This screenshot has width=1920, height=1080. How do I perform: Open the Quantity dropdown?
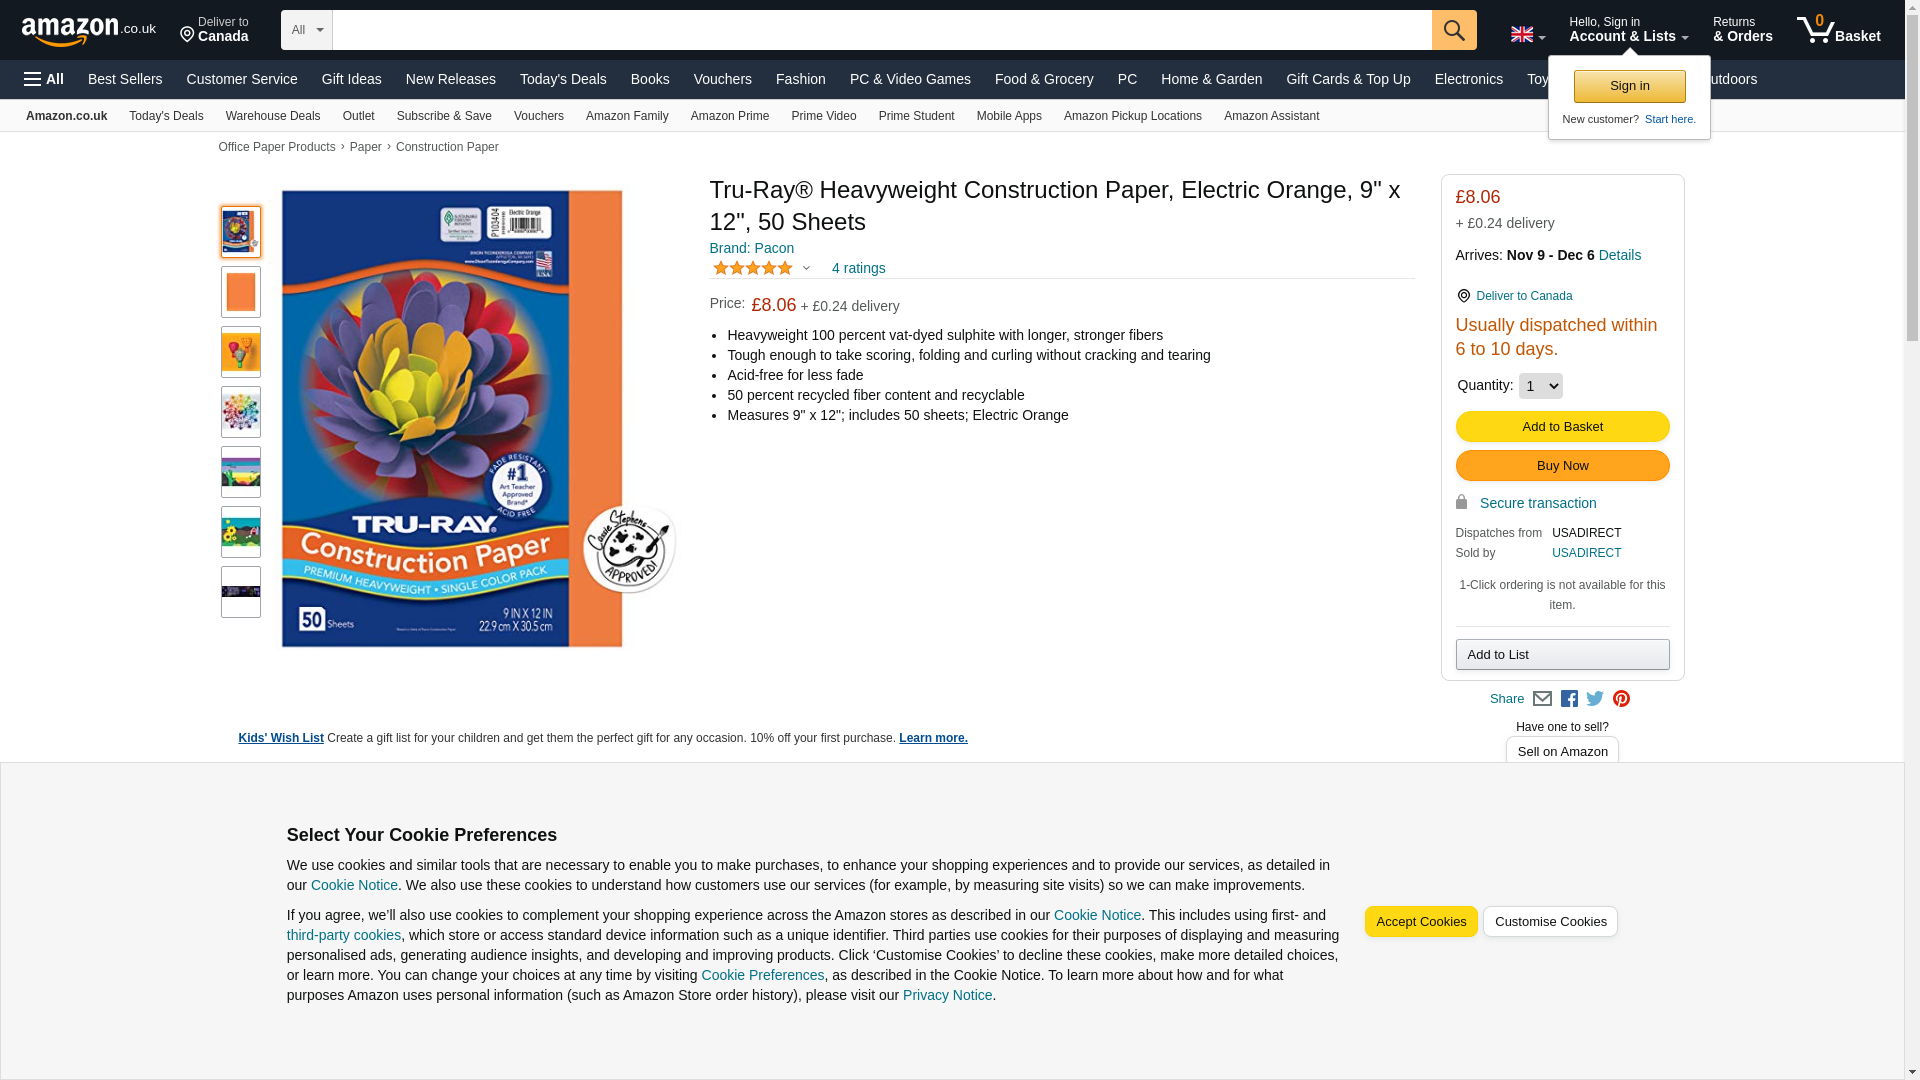(x=1540, y=386)
